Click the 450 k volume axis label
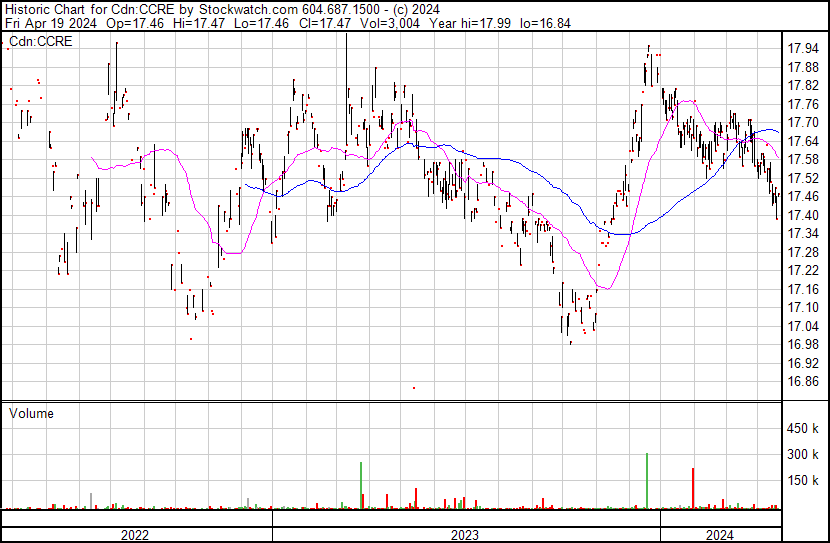Image resolution: width=830 pixels, height=543 pixels. coord(804,429)
